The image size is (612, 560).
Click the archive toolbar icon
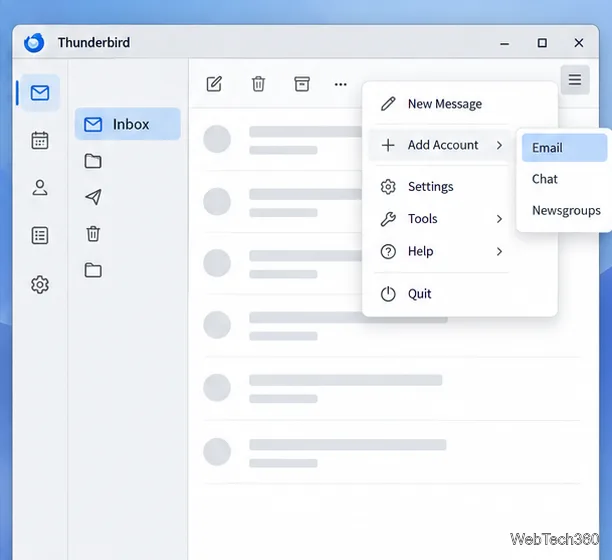pos(302,84)
